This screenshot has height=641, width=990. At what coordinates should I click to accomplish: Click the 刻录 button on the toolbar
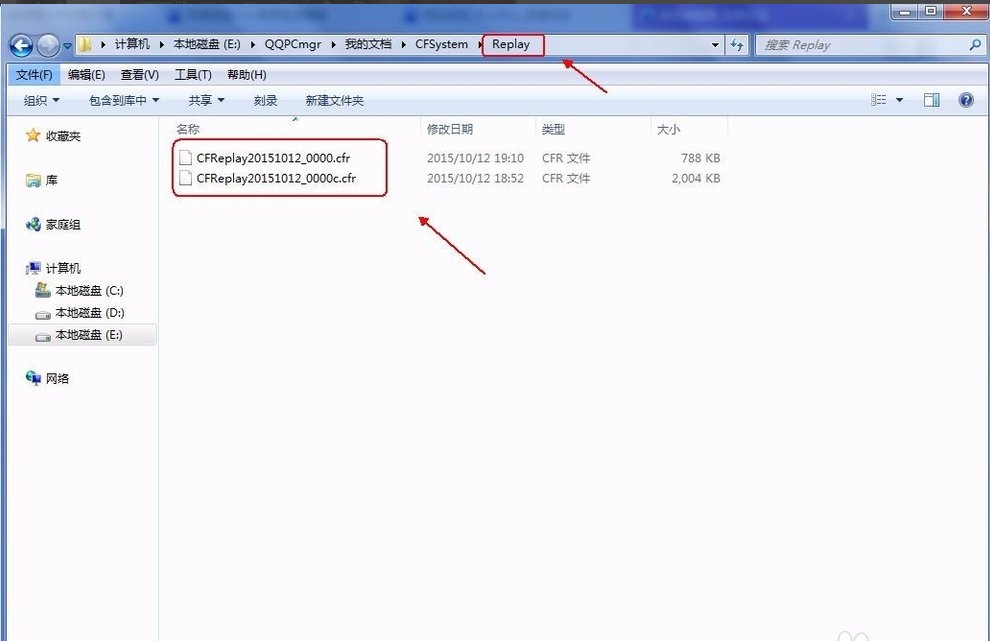pyautogui.click(x=265, y=100)
